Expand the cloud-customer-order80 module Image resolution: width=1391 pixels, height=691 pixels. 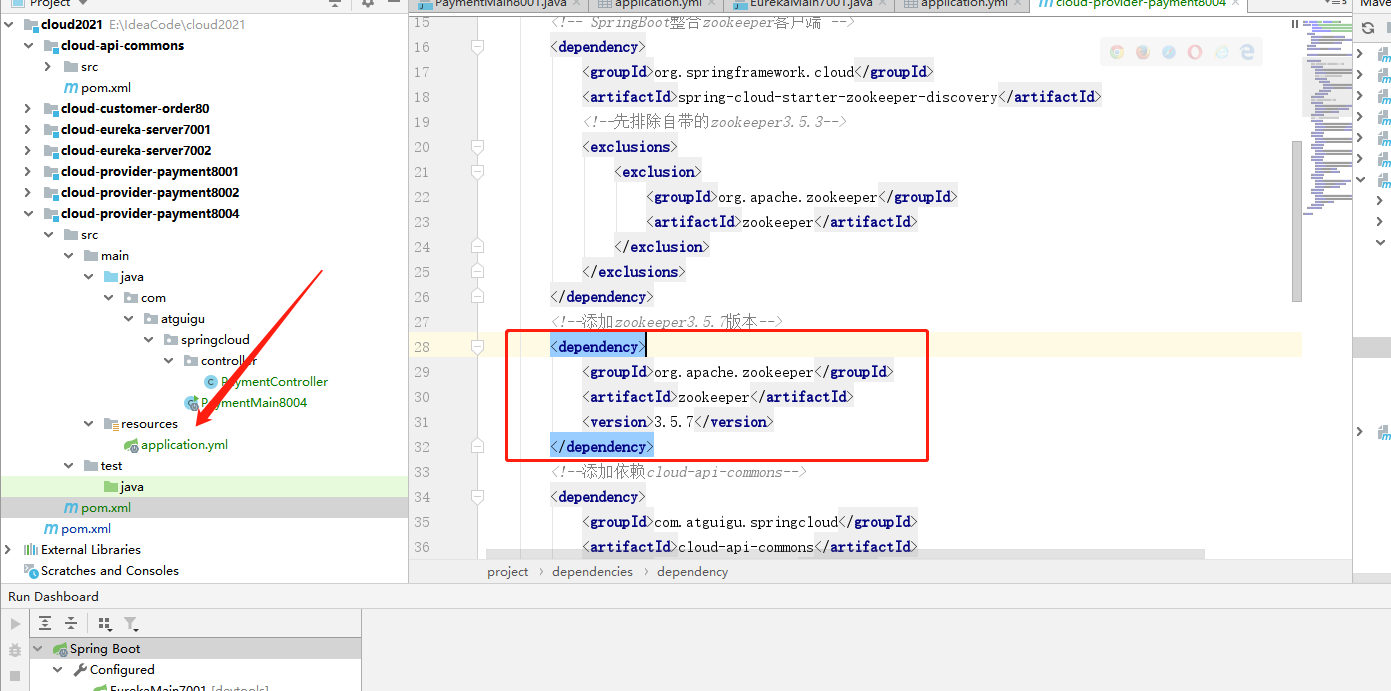[28, 109]
